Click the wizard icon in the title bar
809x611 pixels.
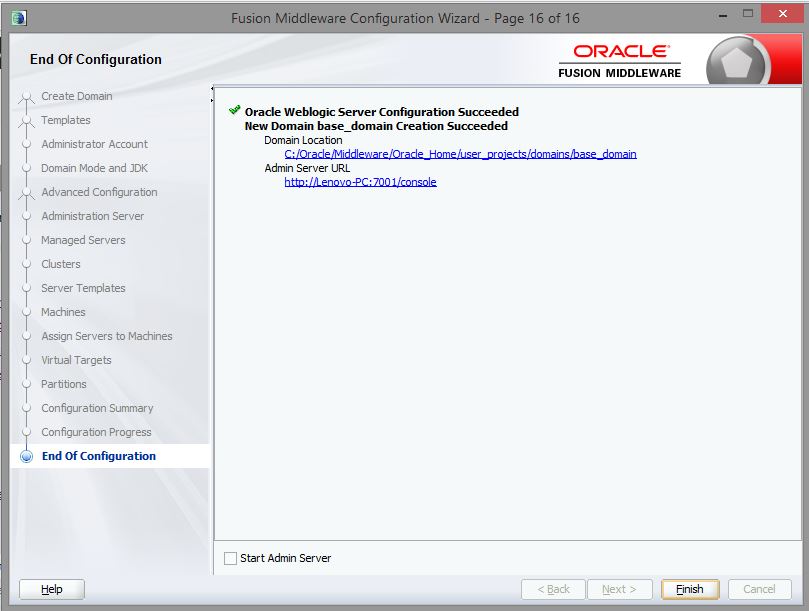pos(19,17)
